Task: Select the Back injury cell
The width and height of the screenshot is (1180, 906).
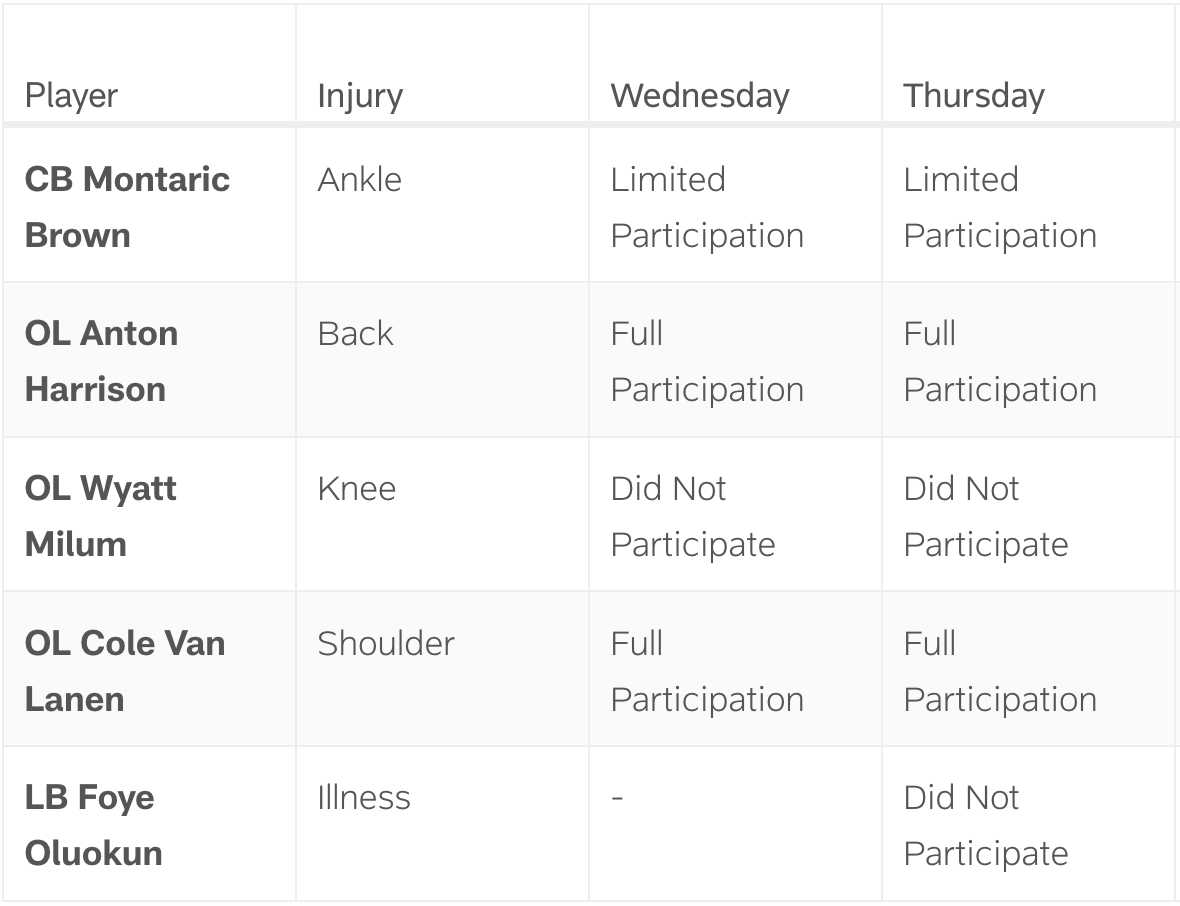Action: (355, 334)
